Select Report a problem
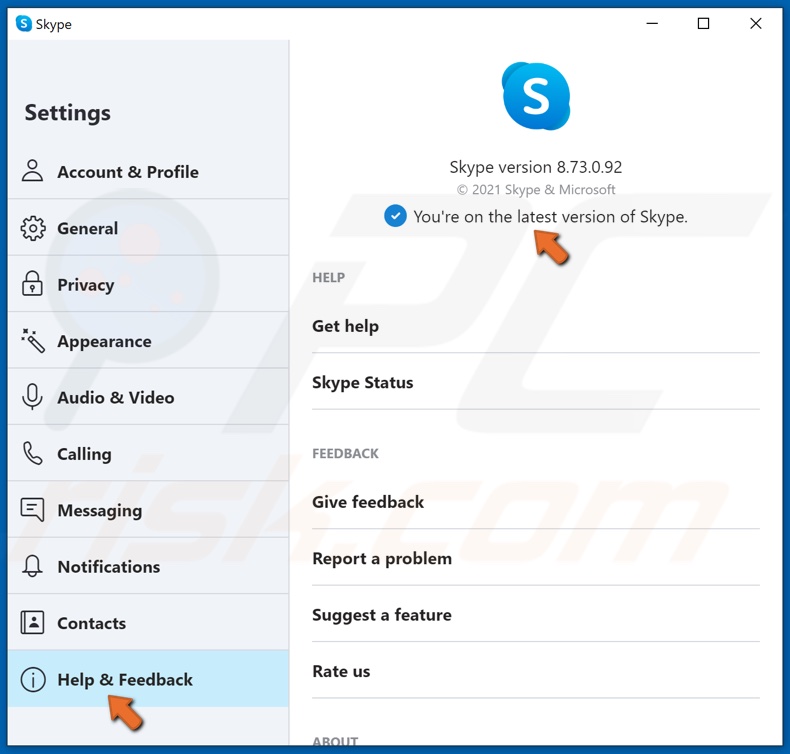This screenshot has width=790, height=754. coord(536,558)
